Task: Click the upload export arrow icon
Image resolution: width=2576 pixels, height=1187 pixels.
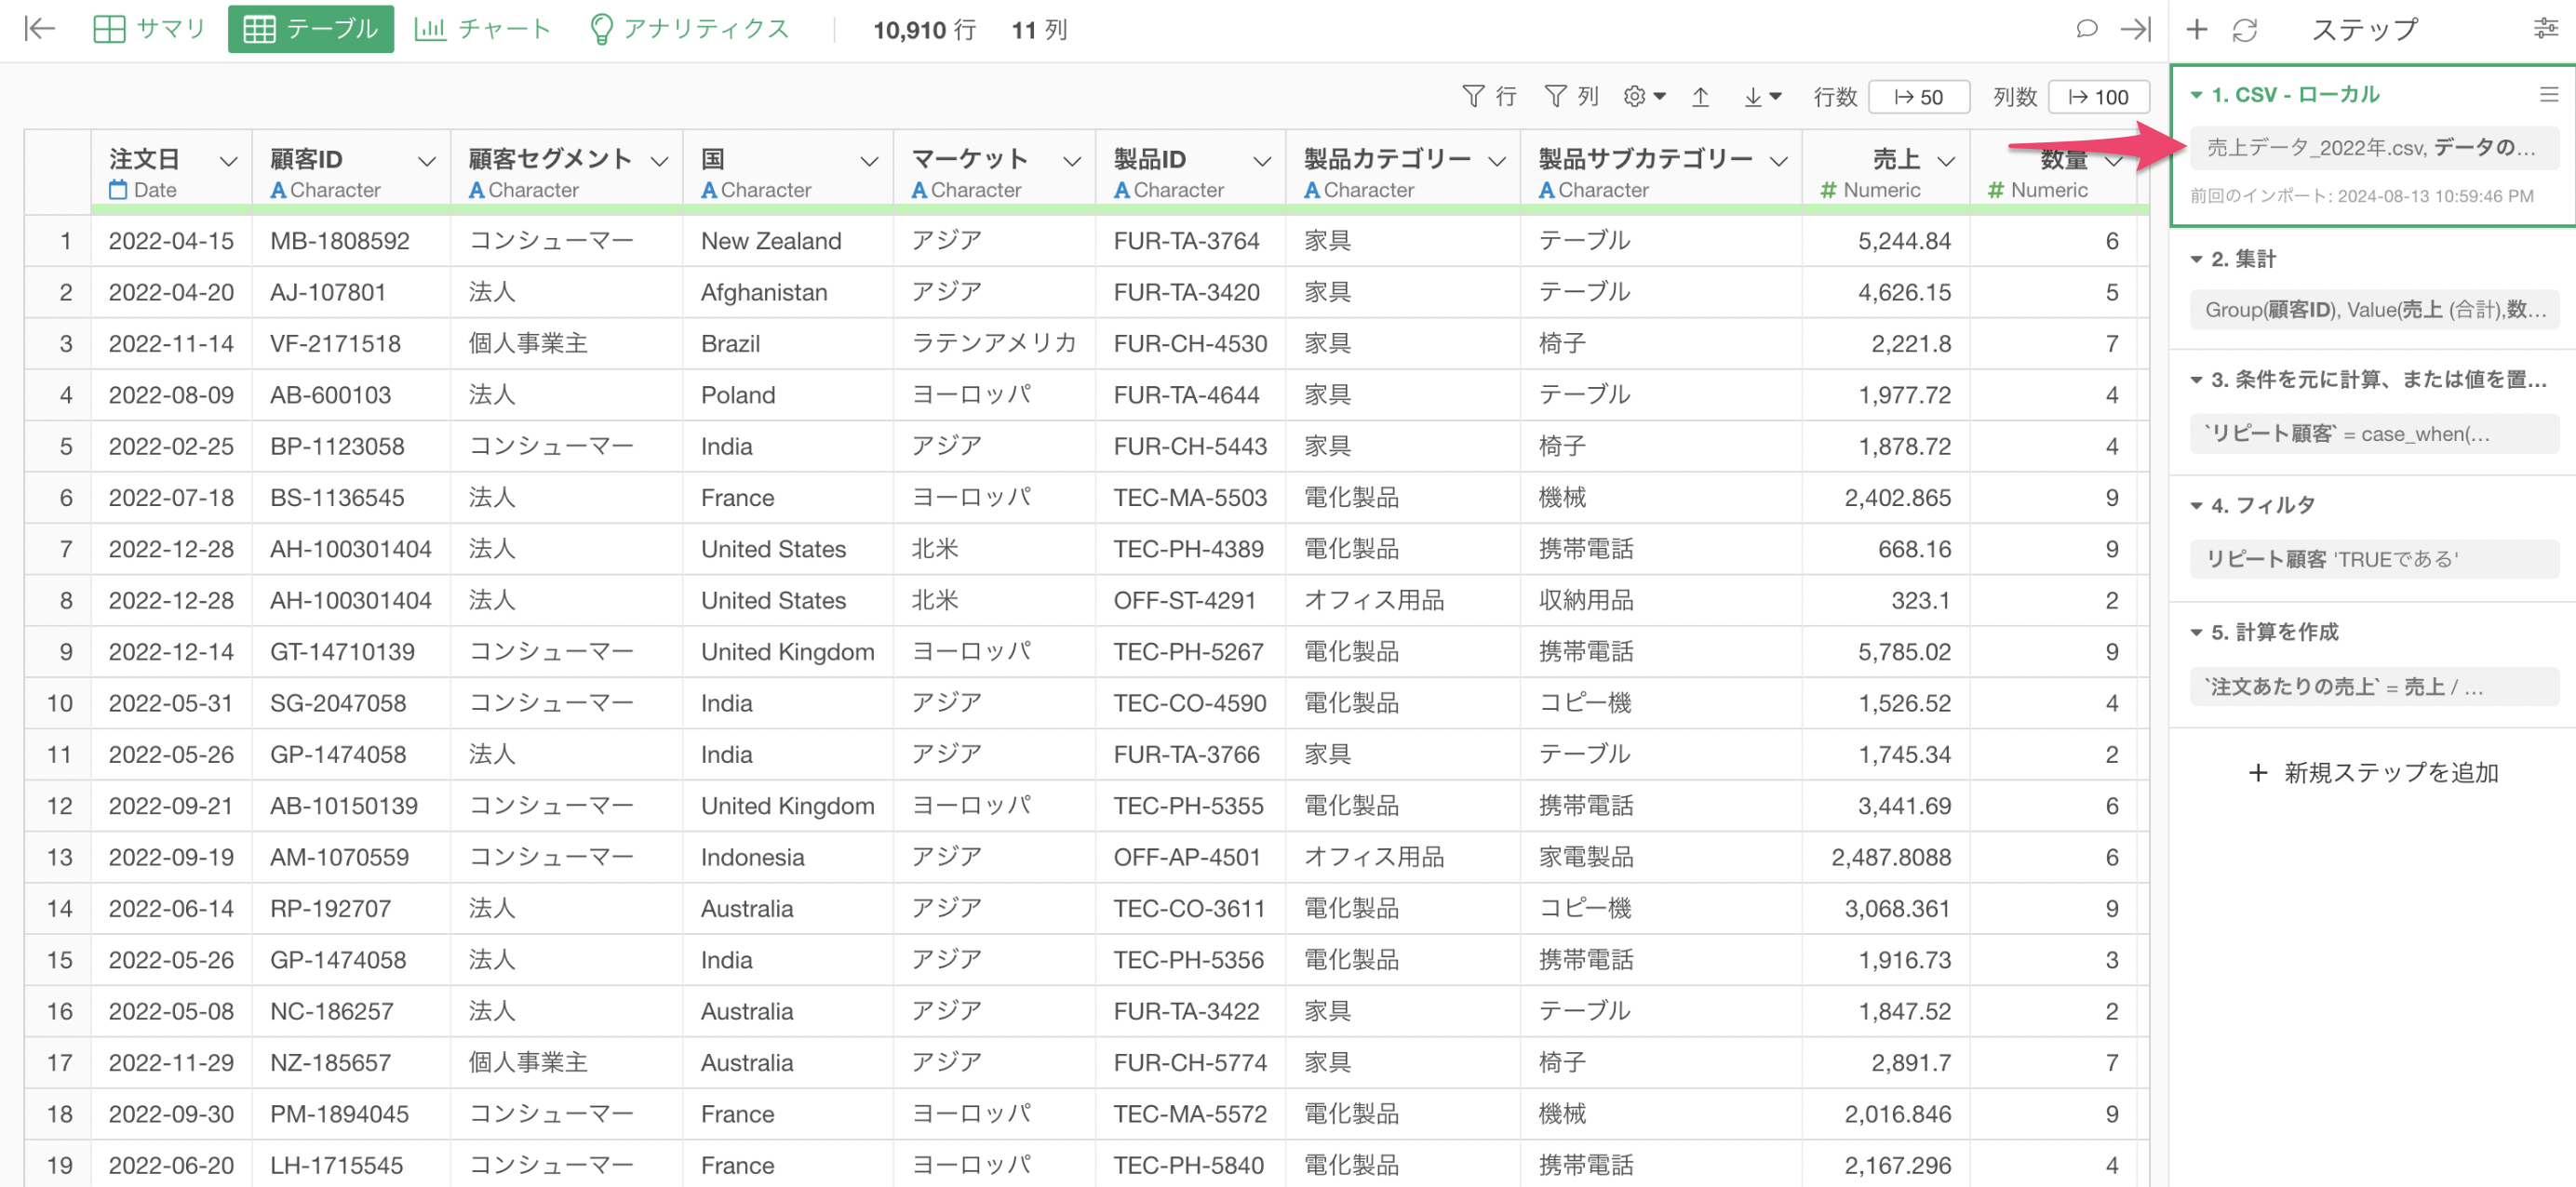Action: click(x=1700, y=97)
